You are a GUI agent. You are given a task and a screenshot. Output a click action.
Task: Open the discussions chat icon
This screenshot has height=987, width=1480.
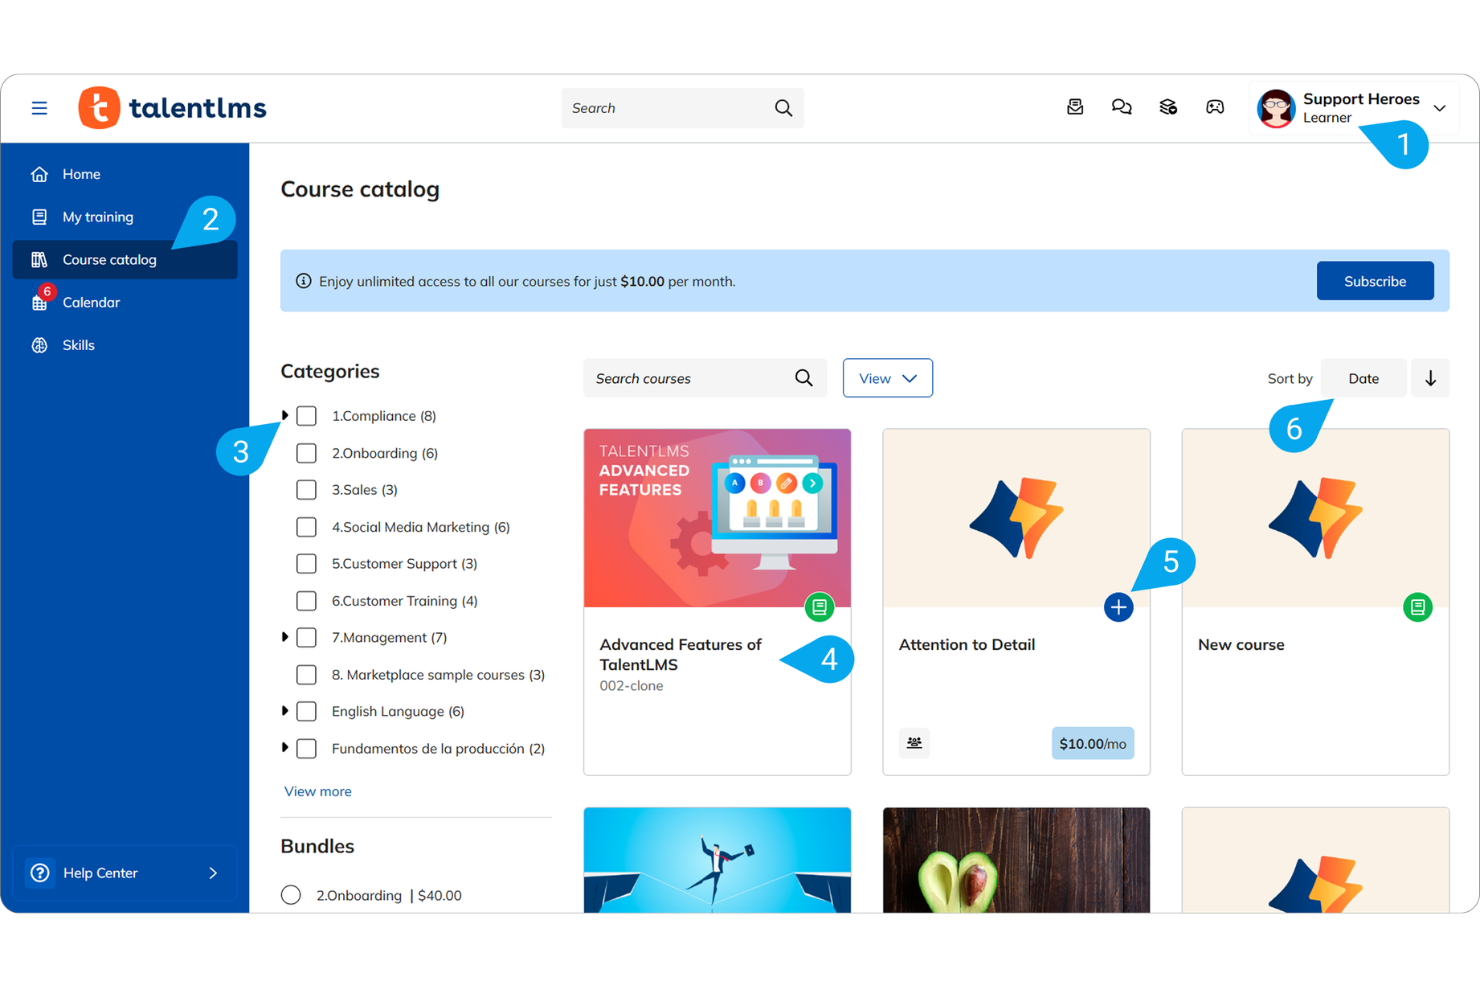coord(1121,107)
